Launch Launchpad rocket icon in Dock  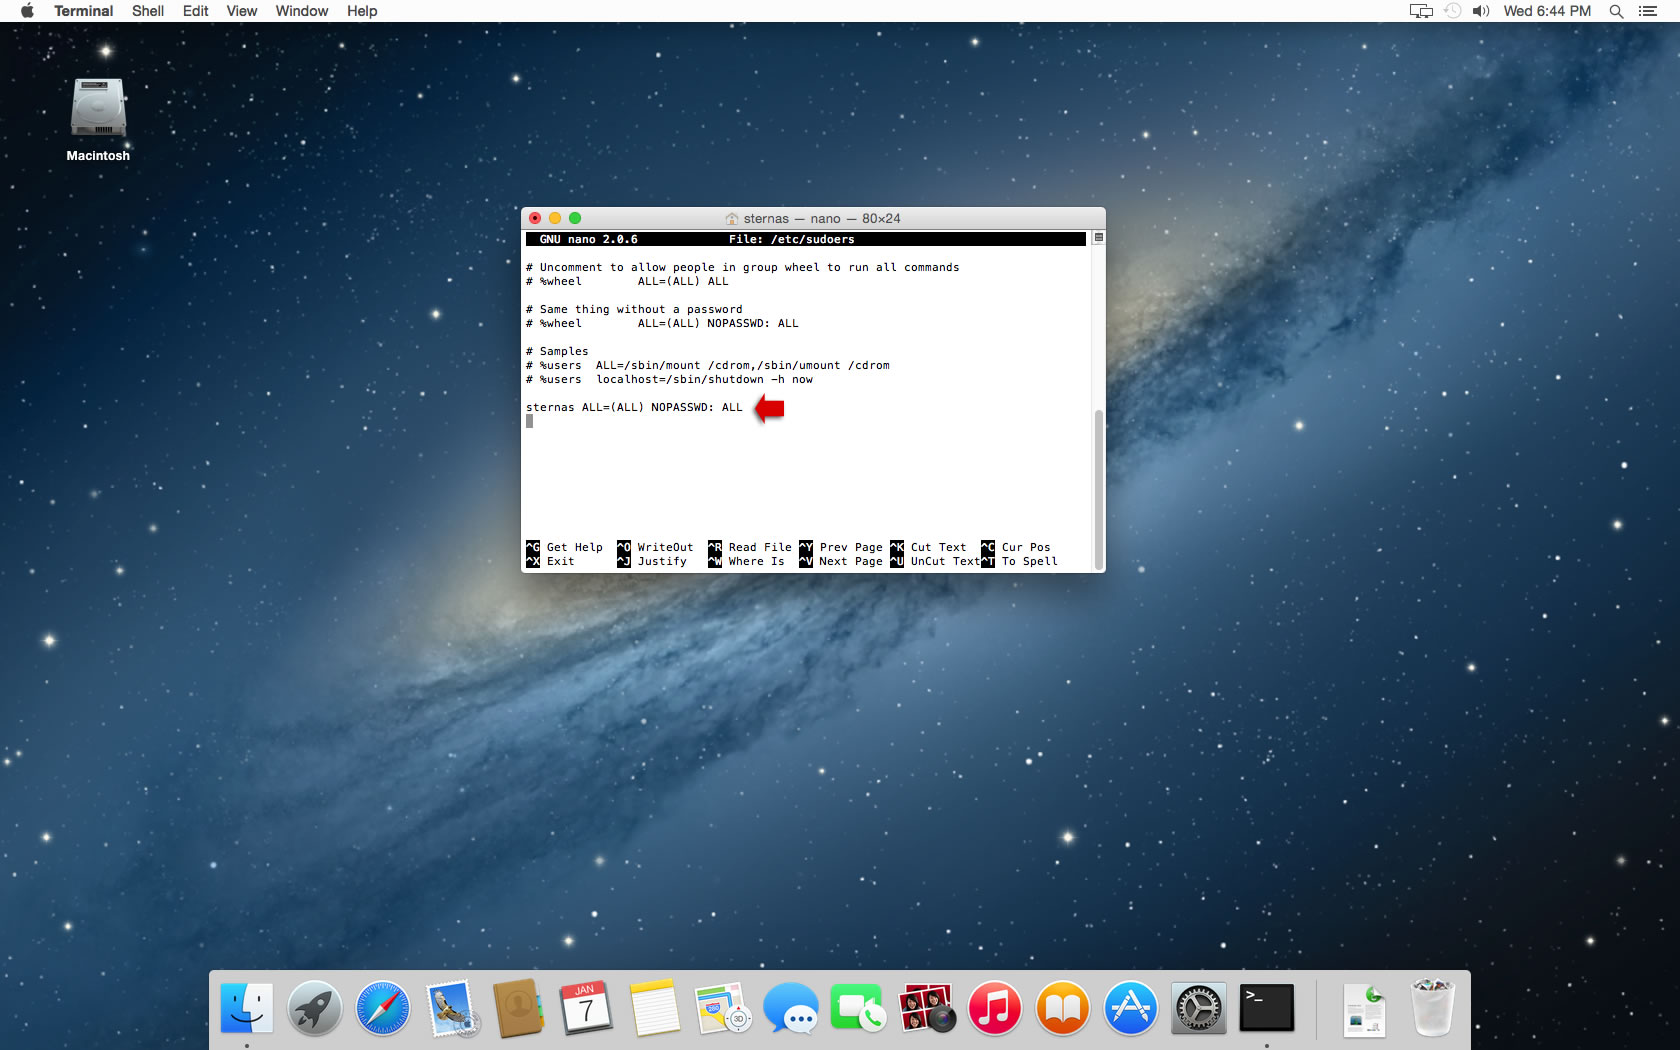point(315,1008)
